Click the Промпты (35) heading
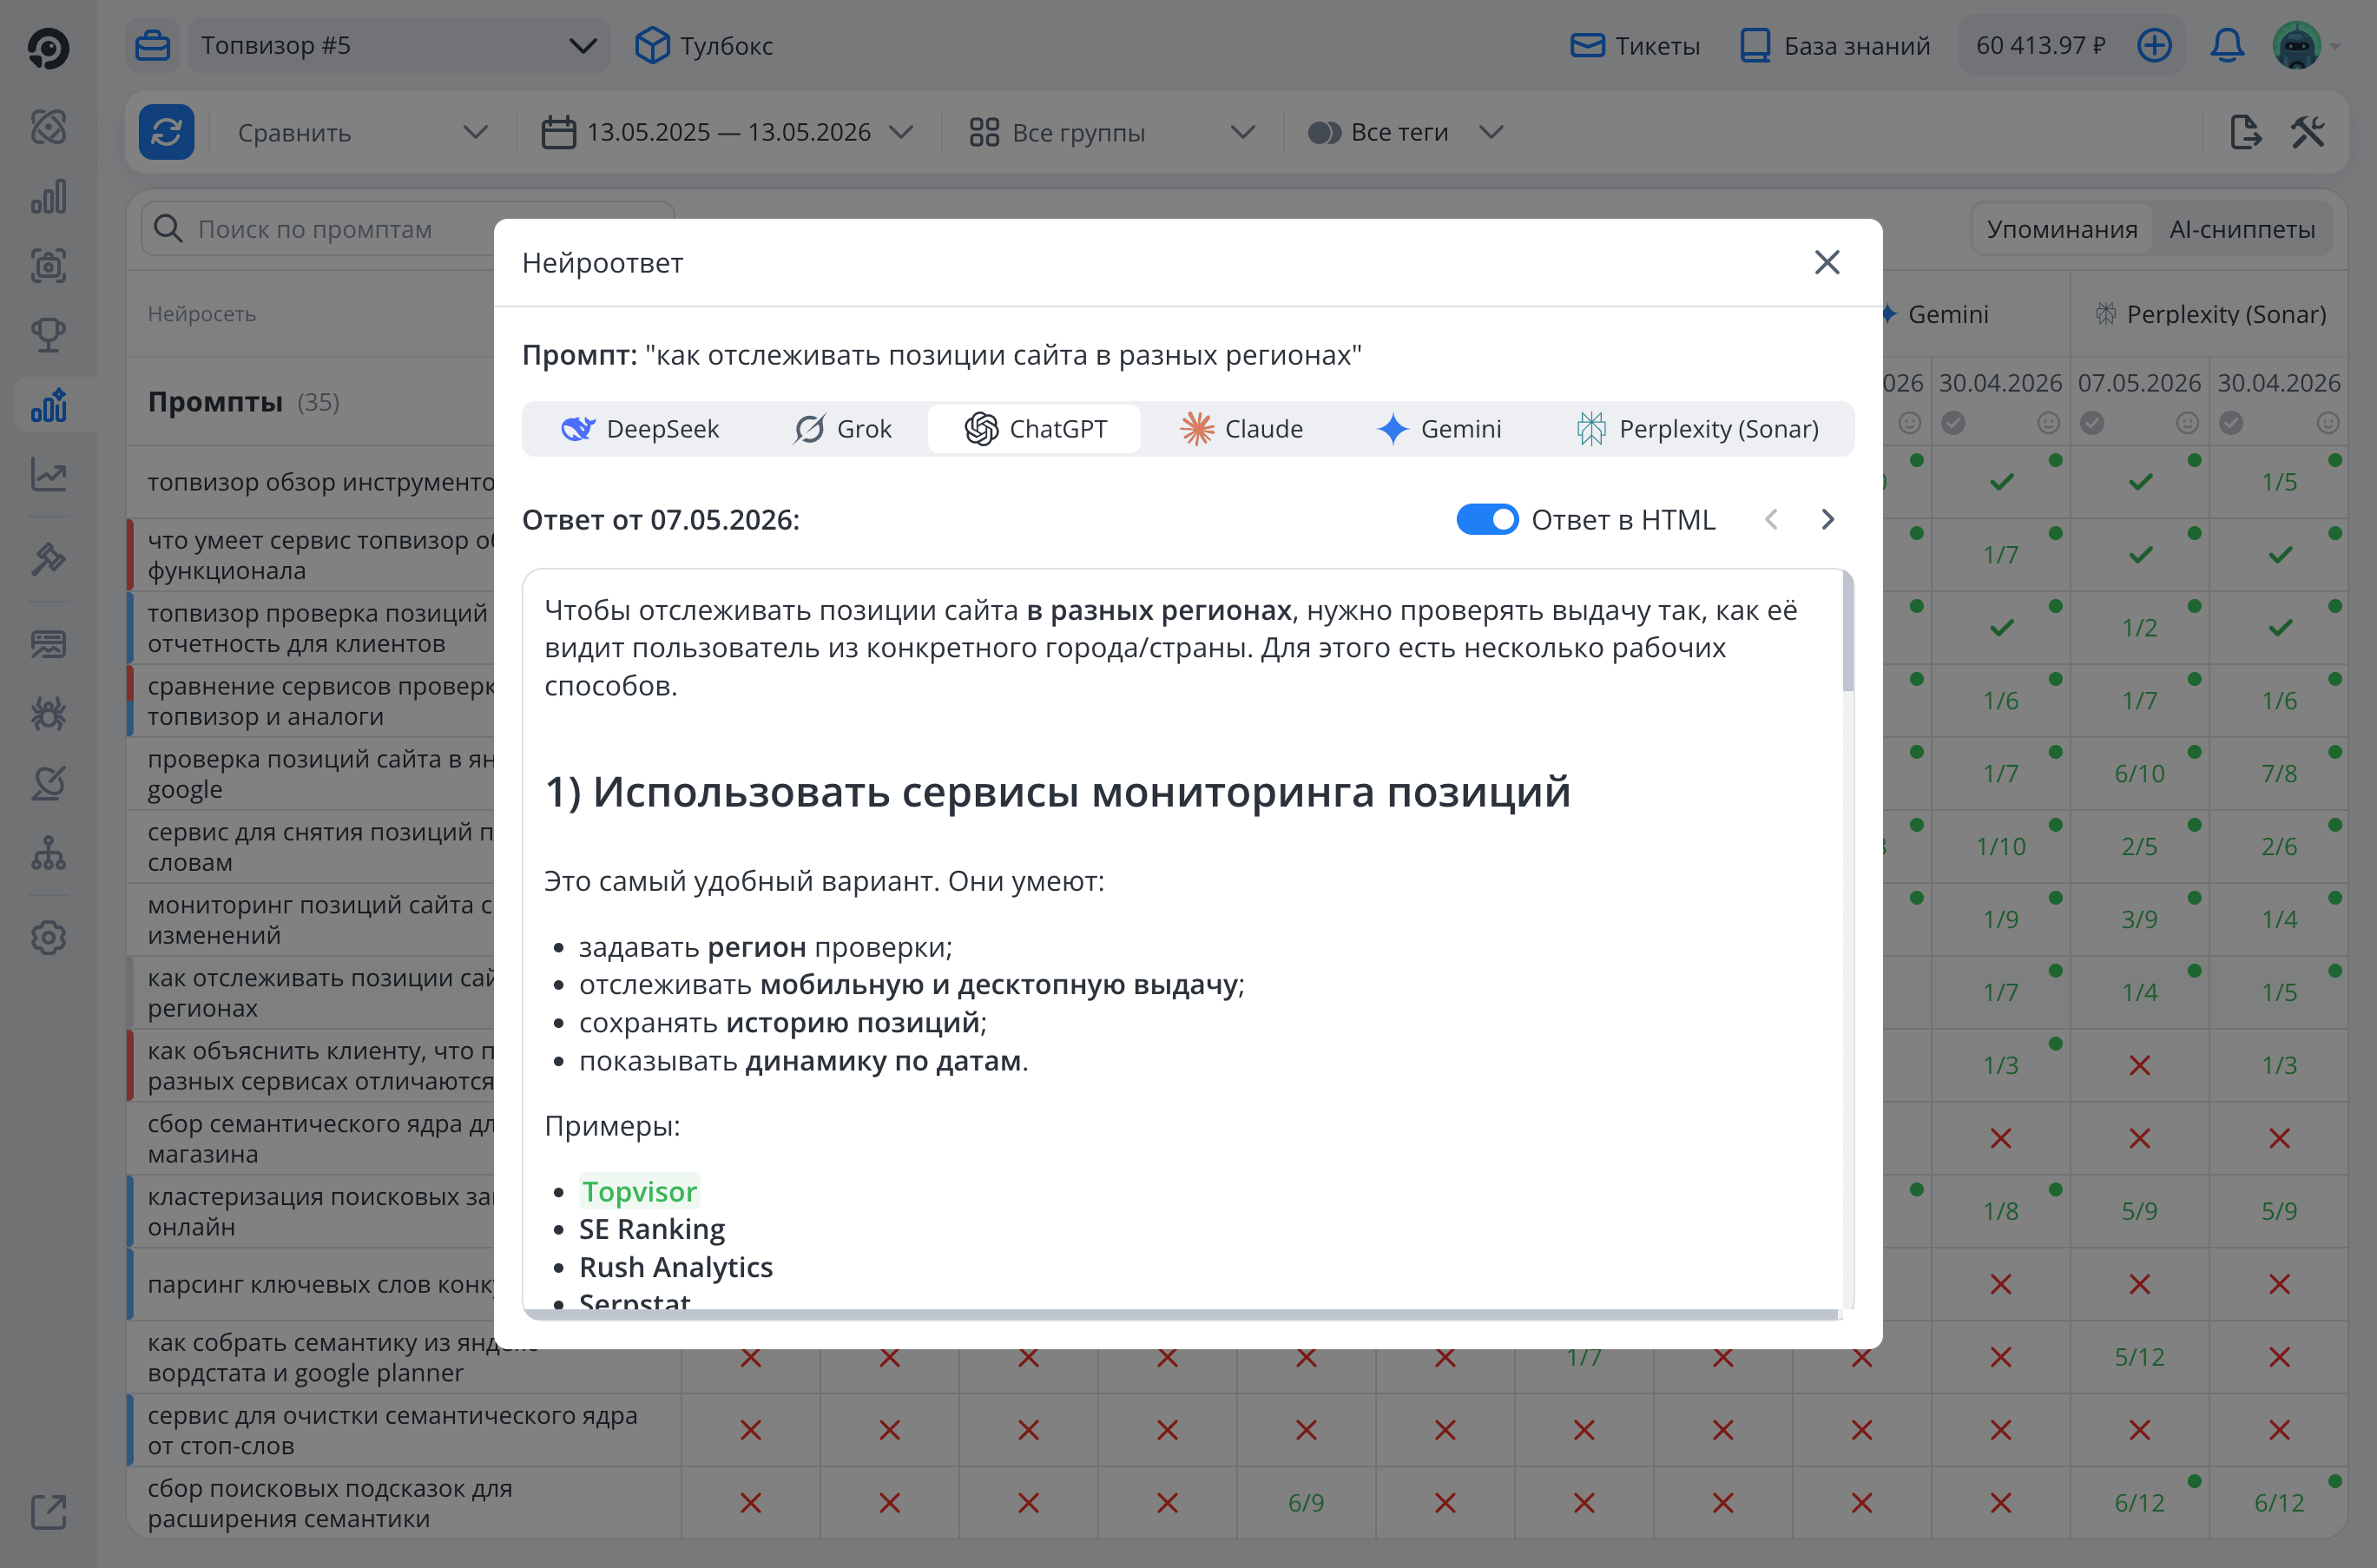2377x1568 pixels. (244, 401)
